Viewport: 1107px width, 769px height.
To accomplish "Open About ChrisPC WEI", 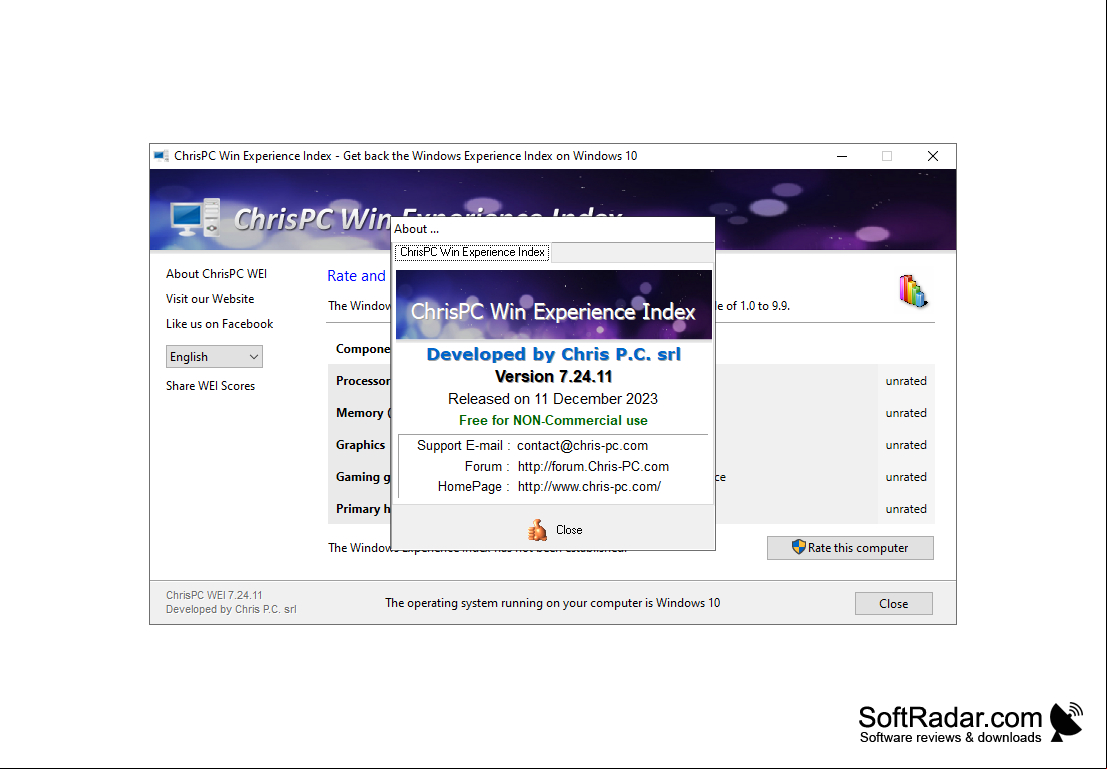I will point(216,274).
